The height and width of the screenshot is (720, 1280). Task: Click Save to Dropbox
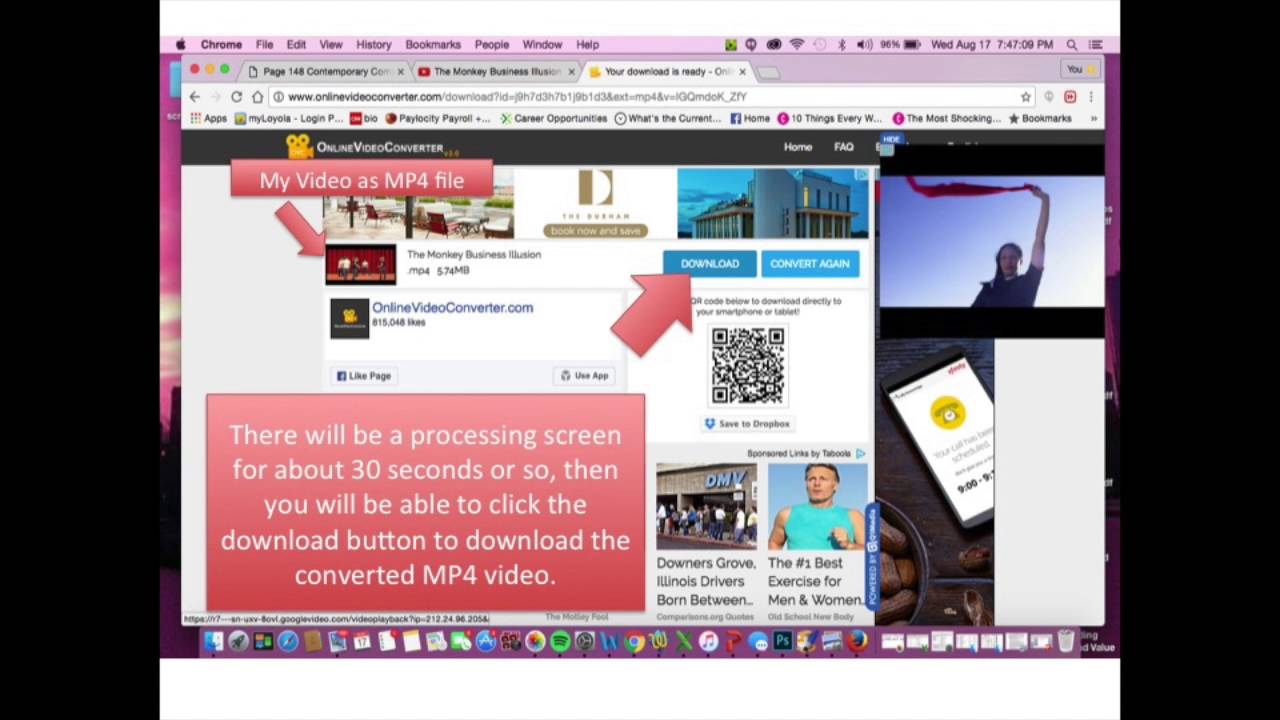(x=747, y=424)
